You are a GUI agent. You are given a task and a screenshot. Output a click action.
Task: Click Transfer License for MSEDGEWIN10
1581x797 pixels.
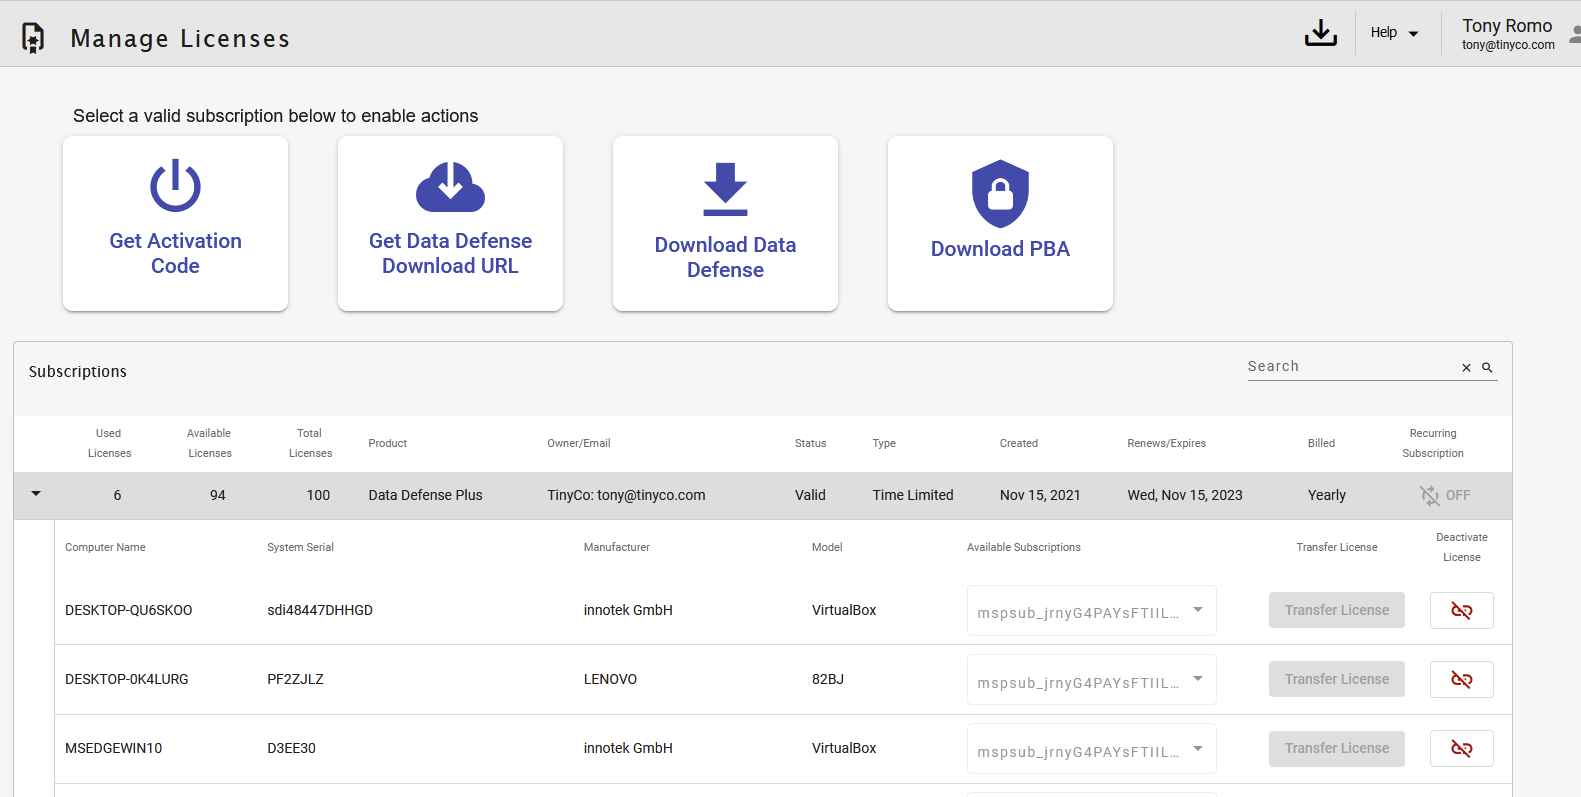[x=1337, y=748]
